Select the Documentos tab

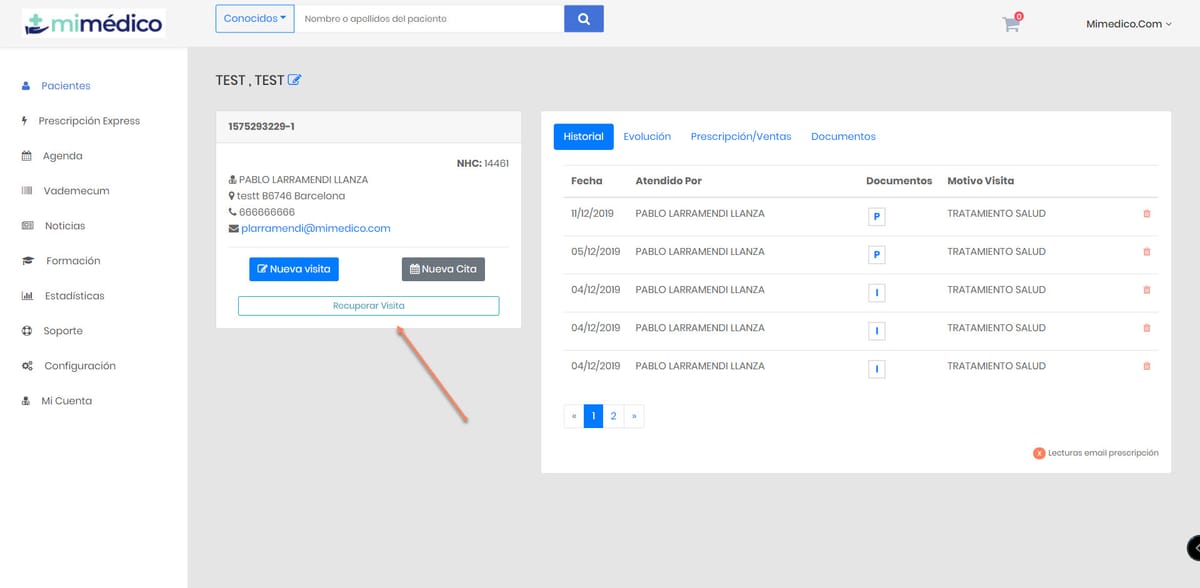[x=843, y=137]
